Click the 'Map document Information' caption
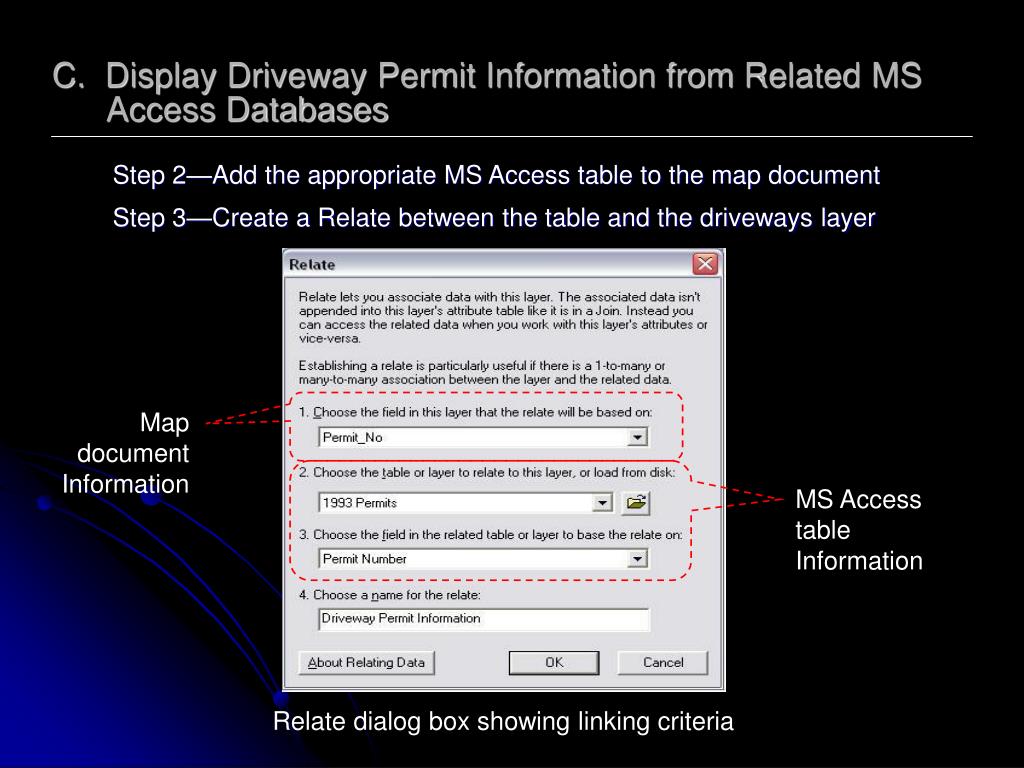The image size is (1024, 768). click(x=126, y=453)
